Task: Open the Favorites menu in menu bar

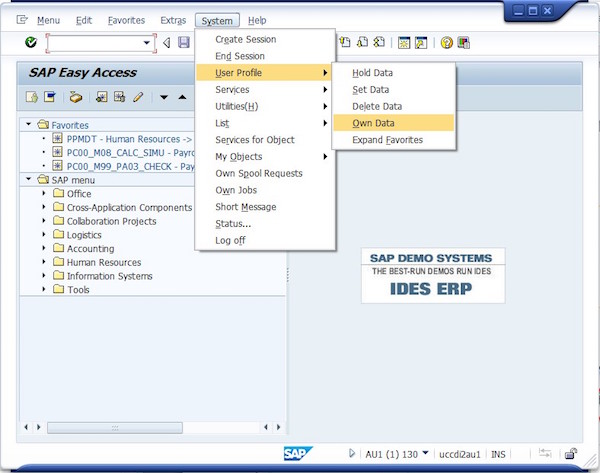Action: (x=126, y=20)
